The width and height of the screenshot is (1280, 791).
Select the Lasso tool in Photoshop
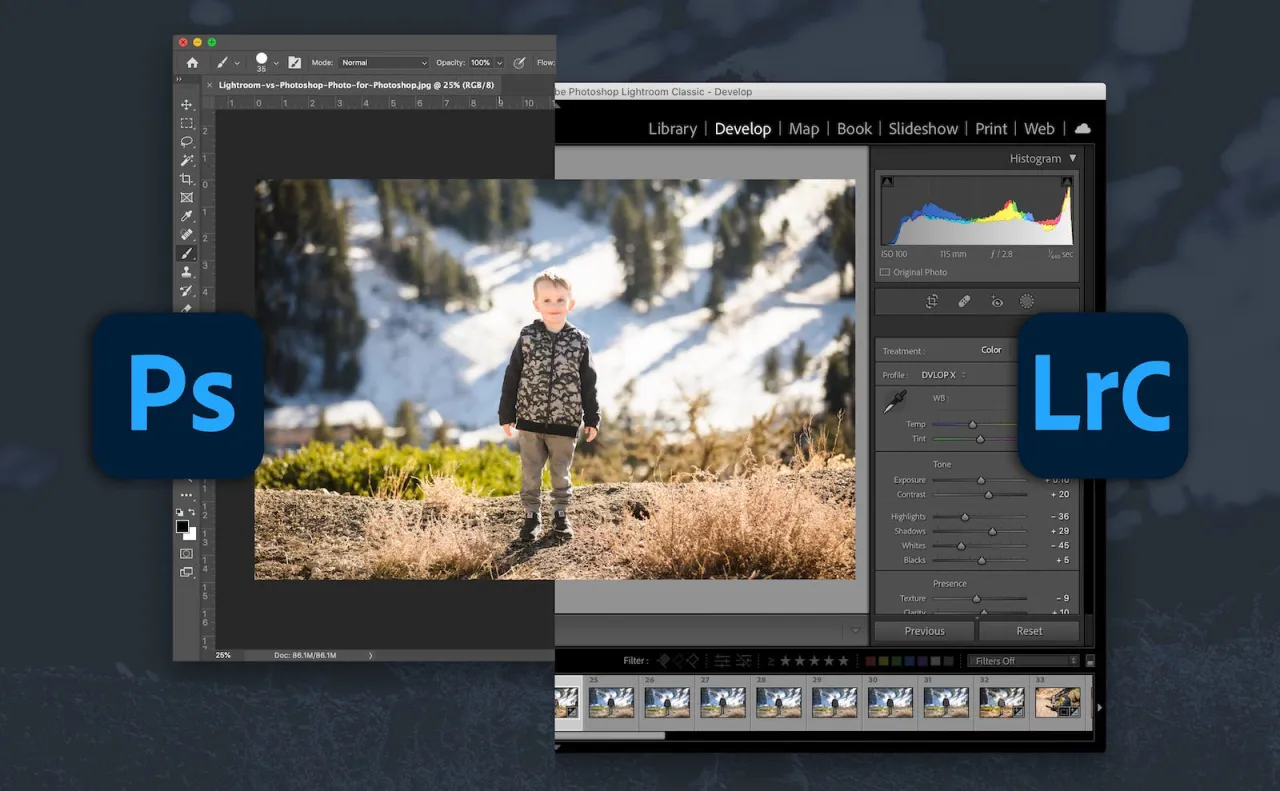click(x=186, y=142)
